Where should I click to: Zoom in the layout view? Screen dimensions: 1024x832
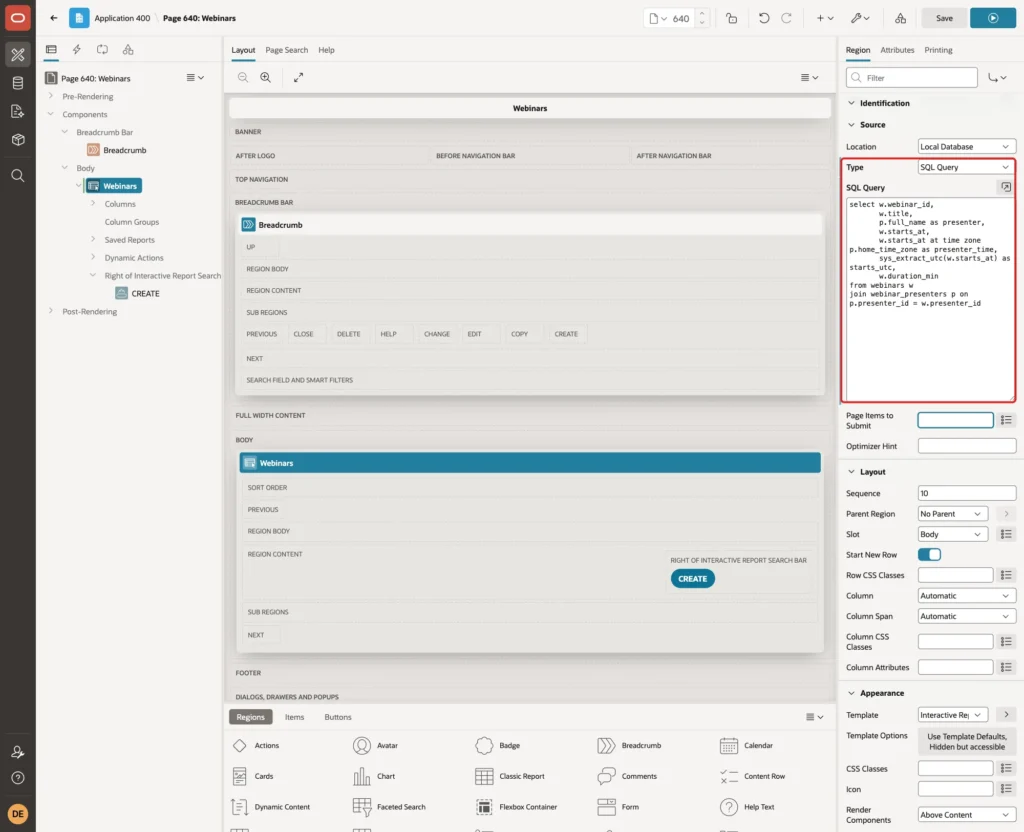266,78
